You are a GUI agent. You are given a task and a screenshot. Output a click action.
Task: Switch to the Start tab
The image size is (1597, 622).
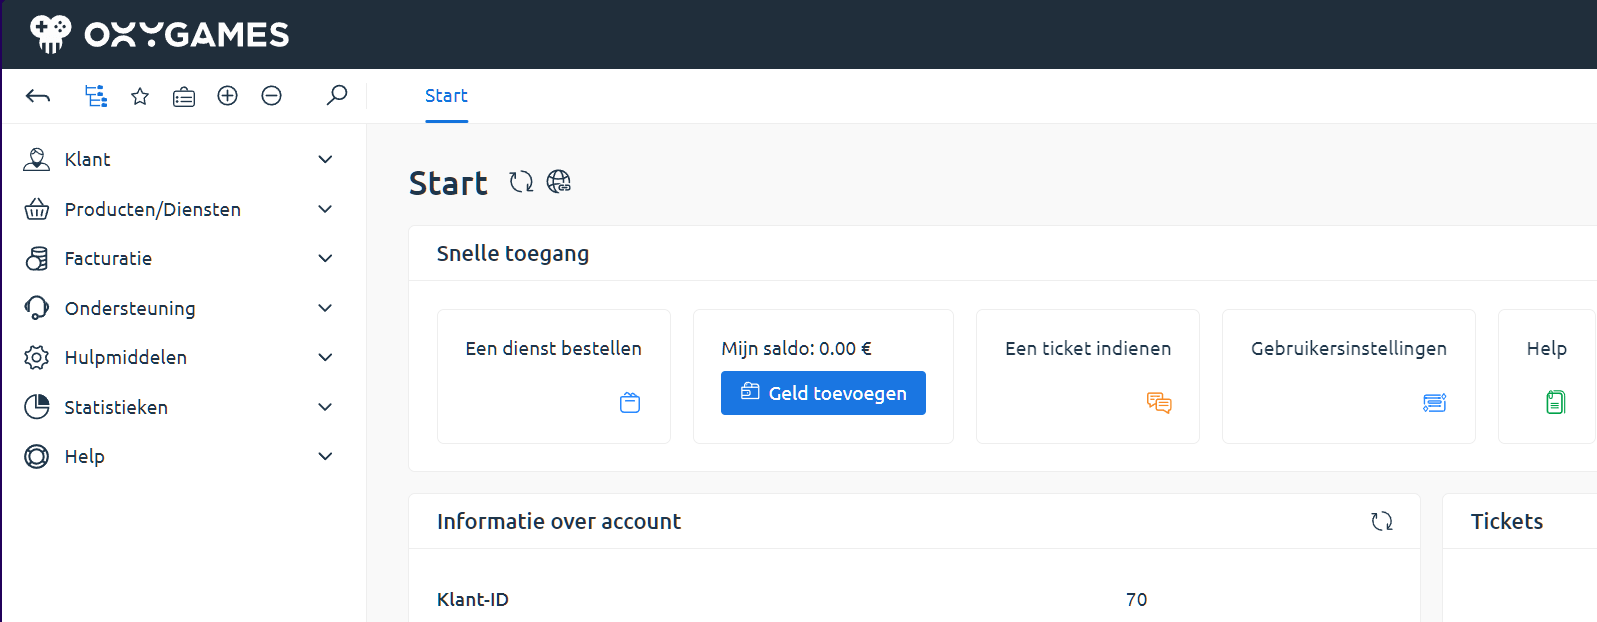click(x=446, y=96)
